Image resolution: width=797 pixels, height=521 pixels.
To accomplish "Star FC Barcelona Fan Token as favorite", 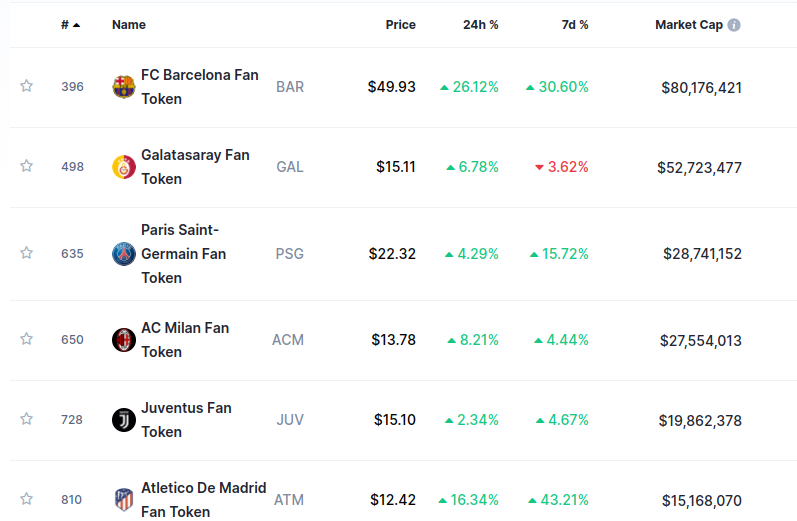I will 27,86.
